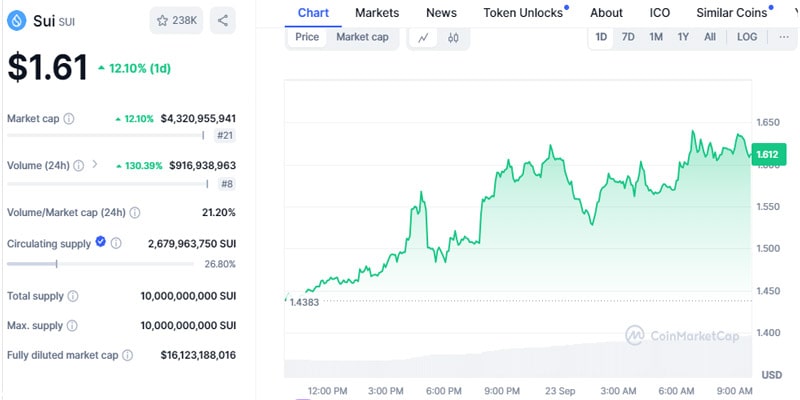The height and width of the screenshot is (400, 800).
Task: Click the volume rank #8 badge
Action: pos(227,184)
